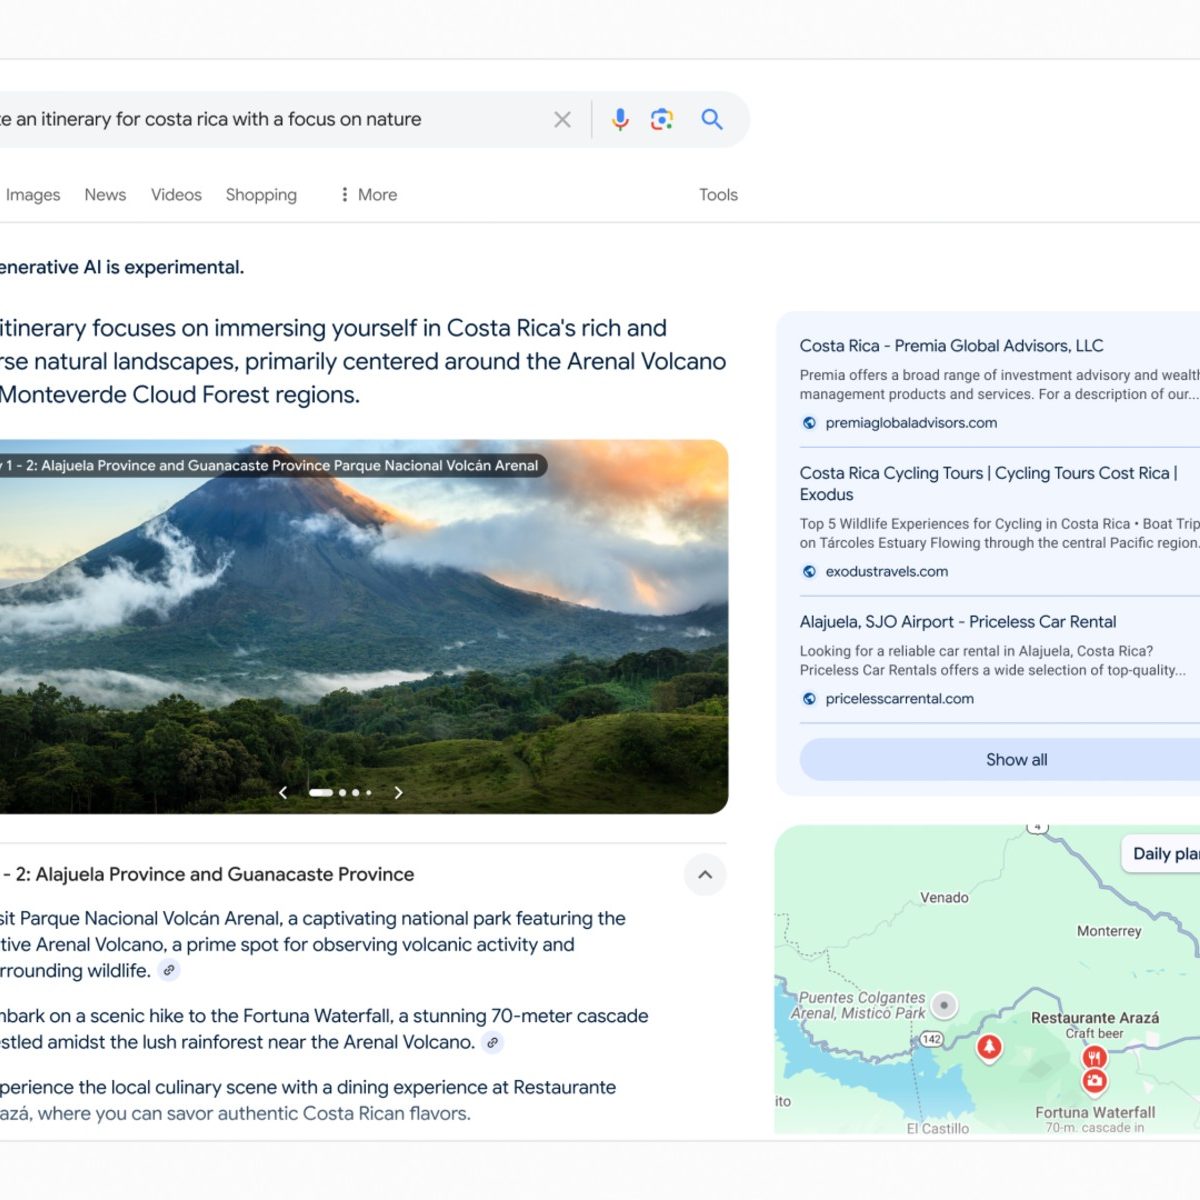Screen dimensions: 1200x1200
Task: Switch to the News results tab
Action: [105, 195]
